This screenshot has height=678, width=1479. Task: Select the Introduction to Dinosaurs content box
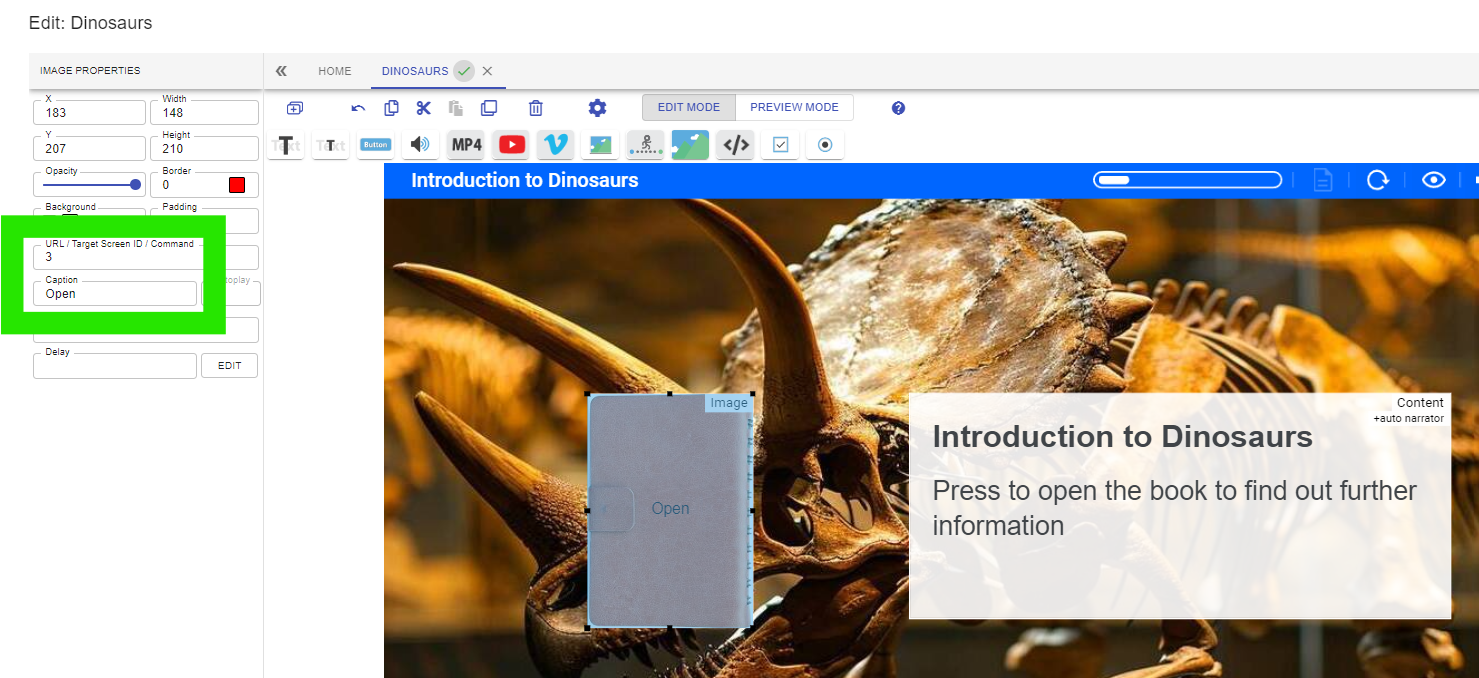(1180, 506)
